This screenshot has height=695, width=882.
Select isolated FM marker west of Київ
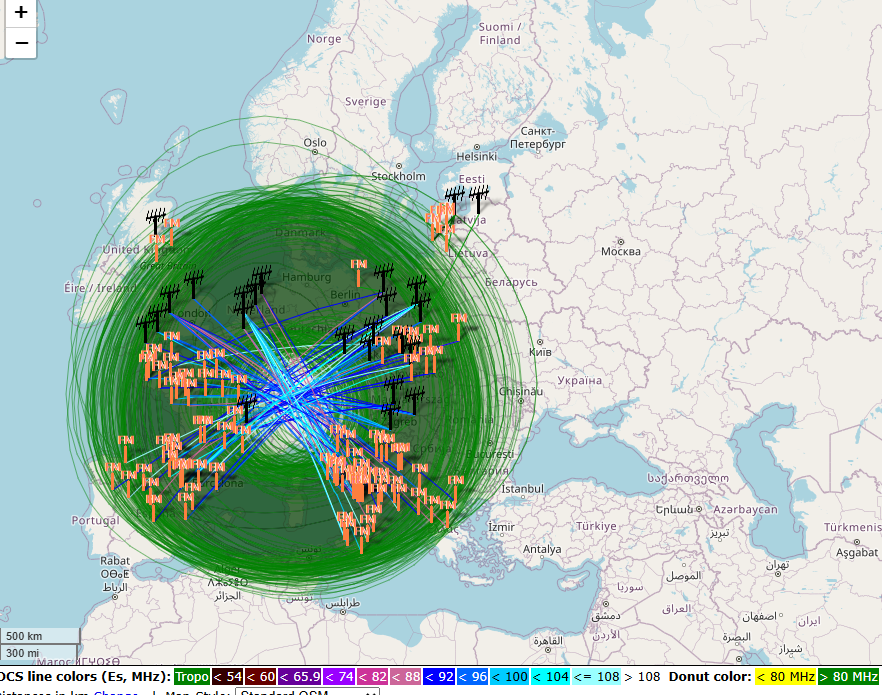pos(458,327)
